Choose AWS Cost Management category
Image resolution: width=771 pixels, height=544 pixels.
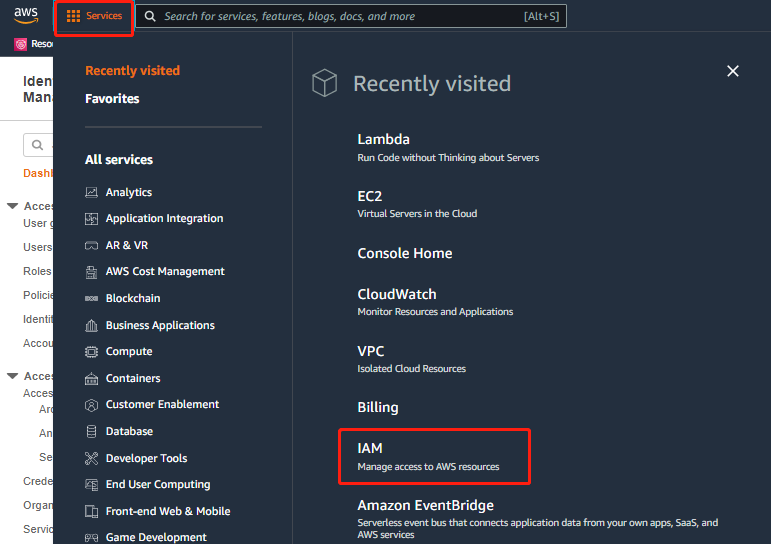pos(165,271)
